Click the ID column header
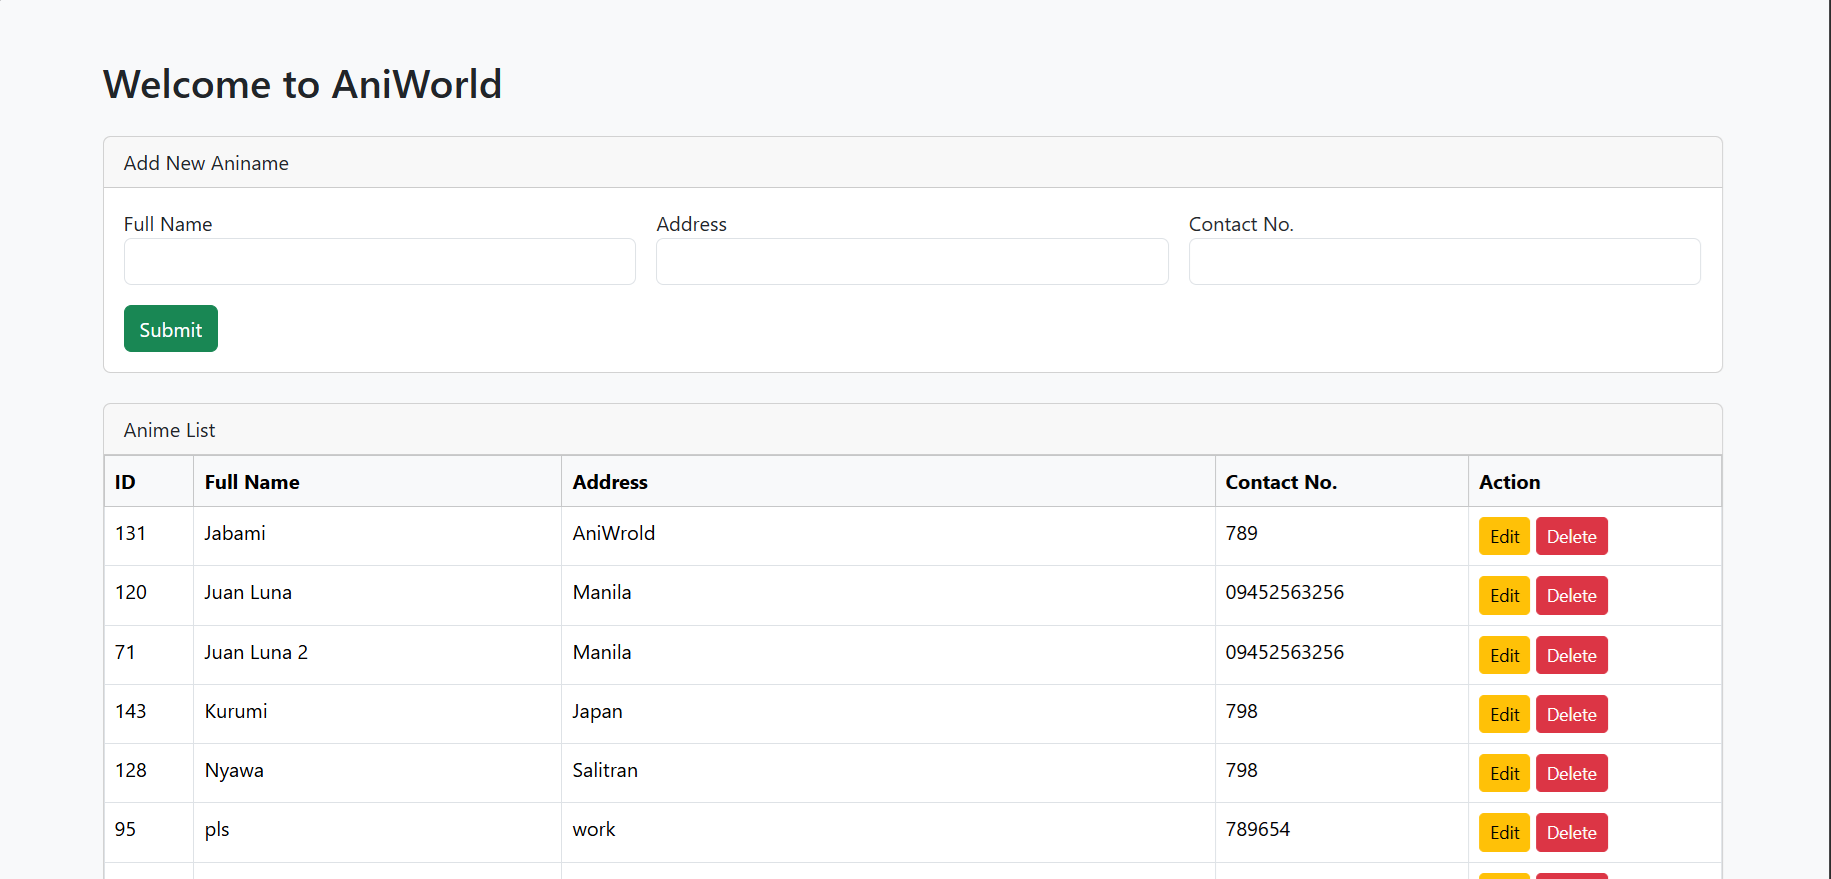Viewport: 1831px width, 879px height. (125, 482)
